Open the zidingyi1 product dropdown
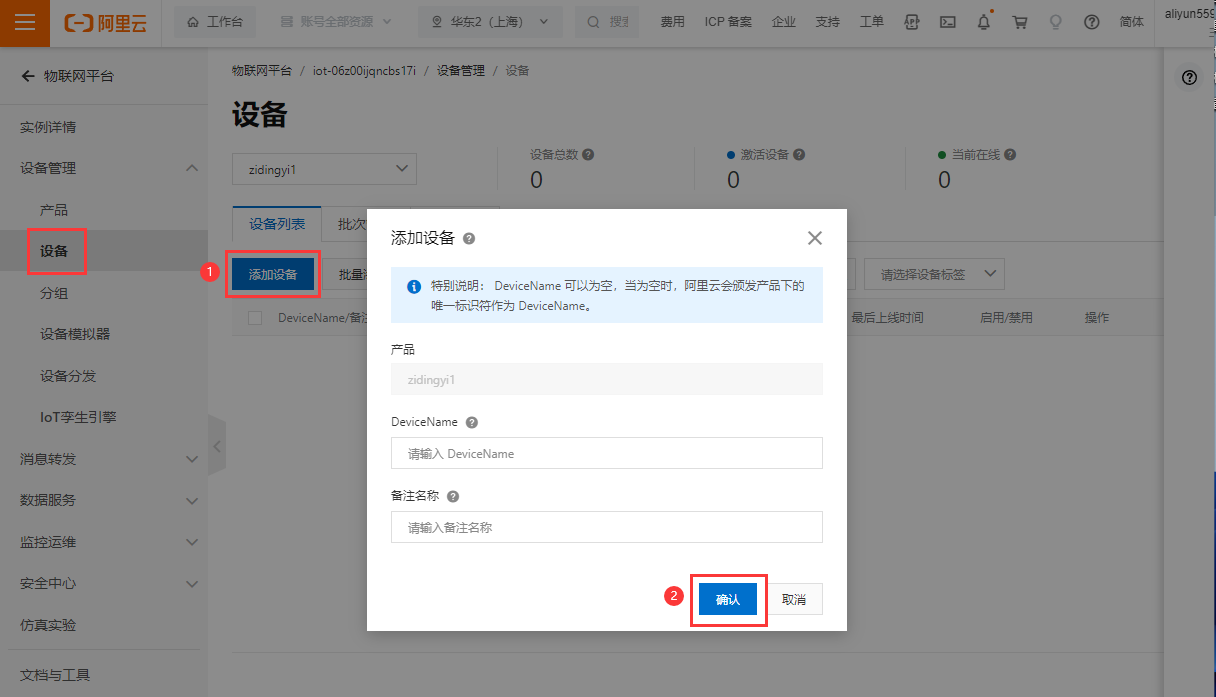1216x697 pixels. pos(324,169)
